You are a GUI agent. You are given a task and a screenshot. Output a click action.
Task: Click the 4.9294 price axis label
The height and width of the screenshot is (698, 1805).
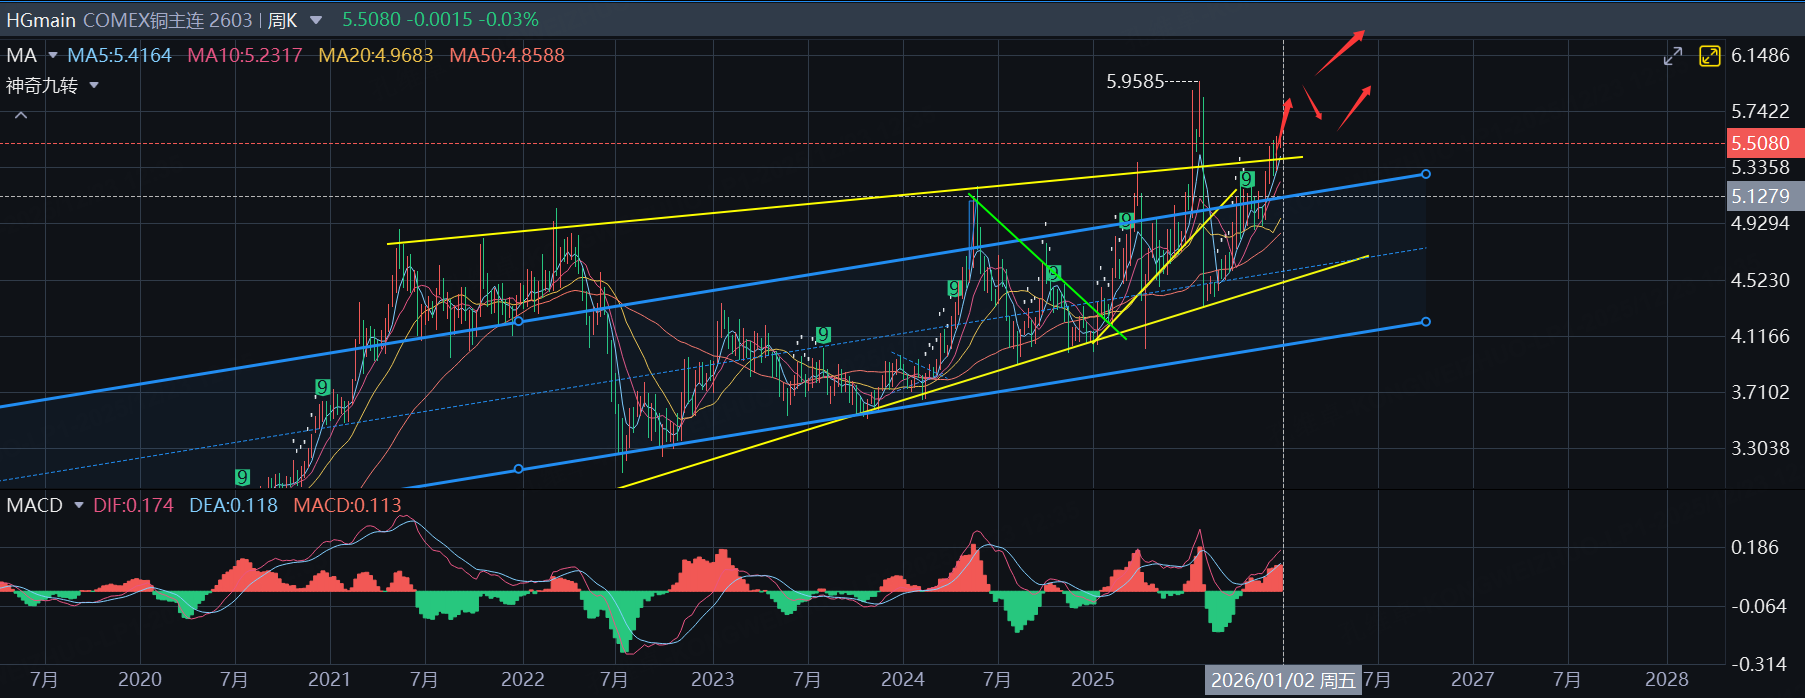click(x=1760, y=223)
